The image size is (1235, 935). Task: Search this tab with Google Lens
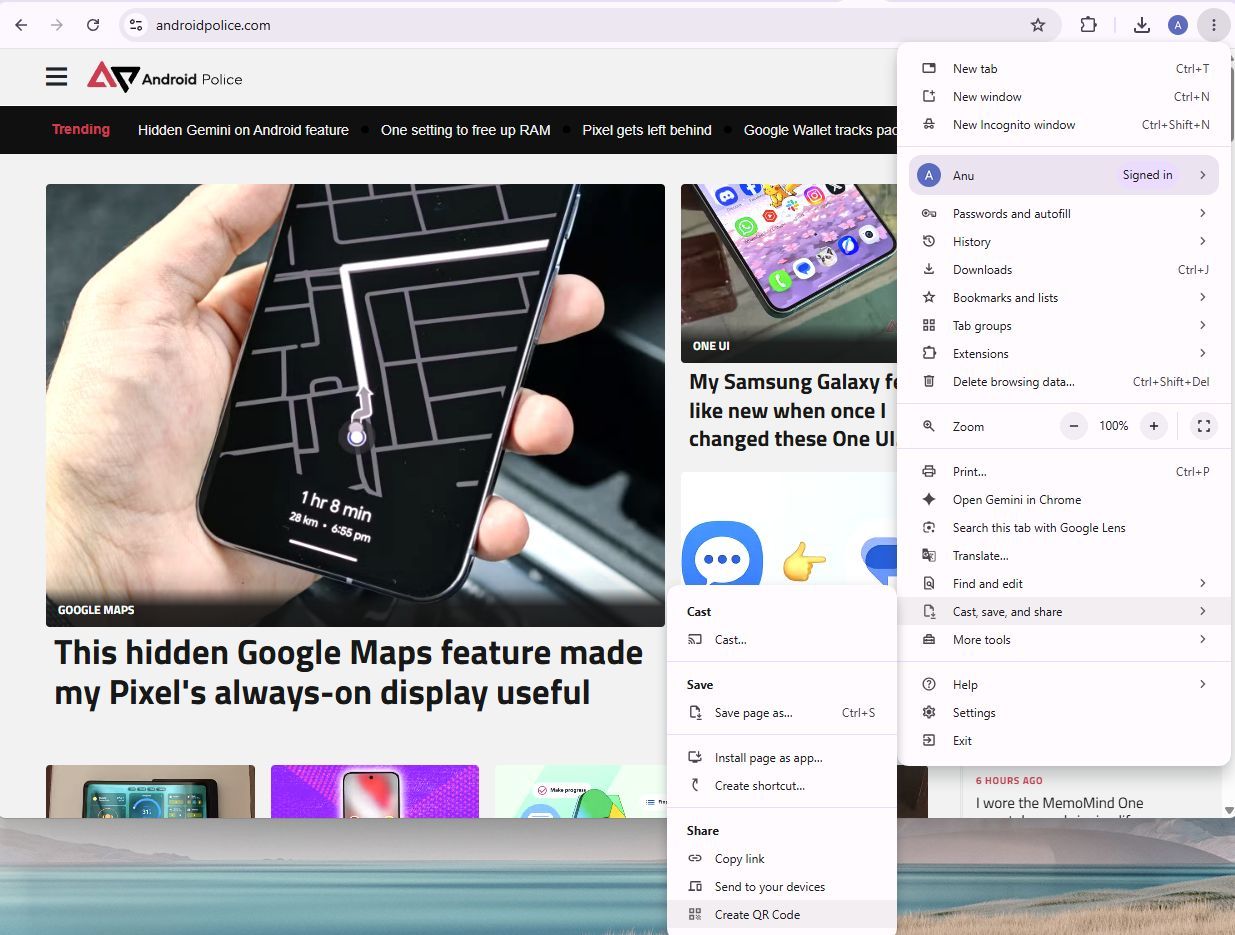point(1064,528)
